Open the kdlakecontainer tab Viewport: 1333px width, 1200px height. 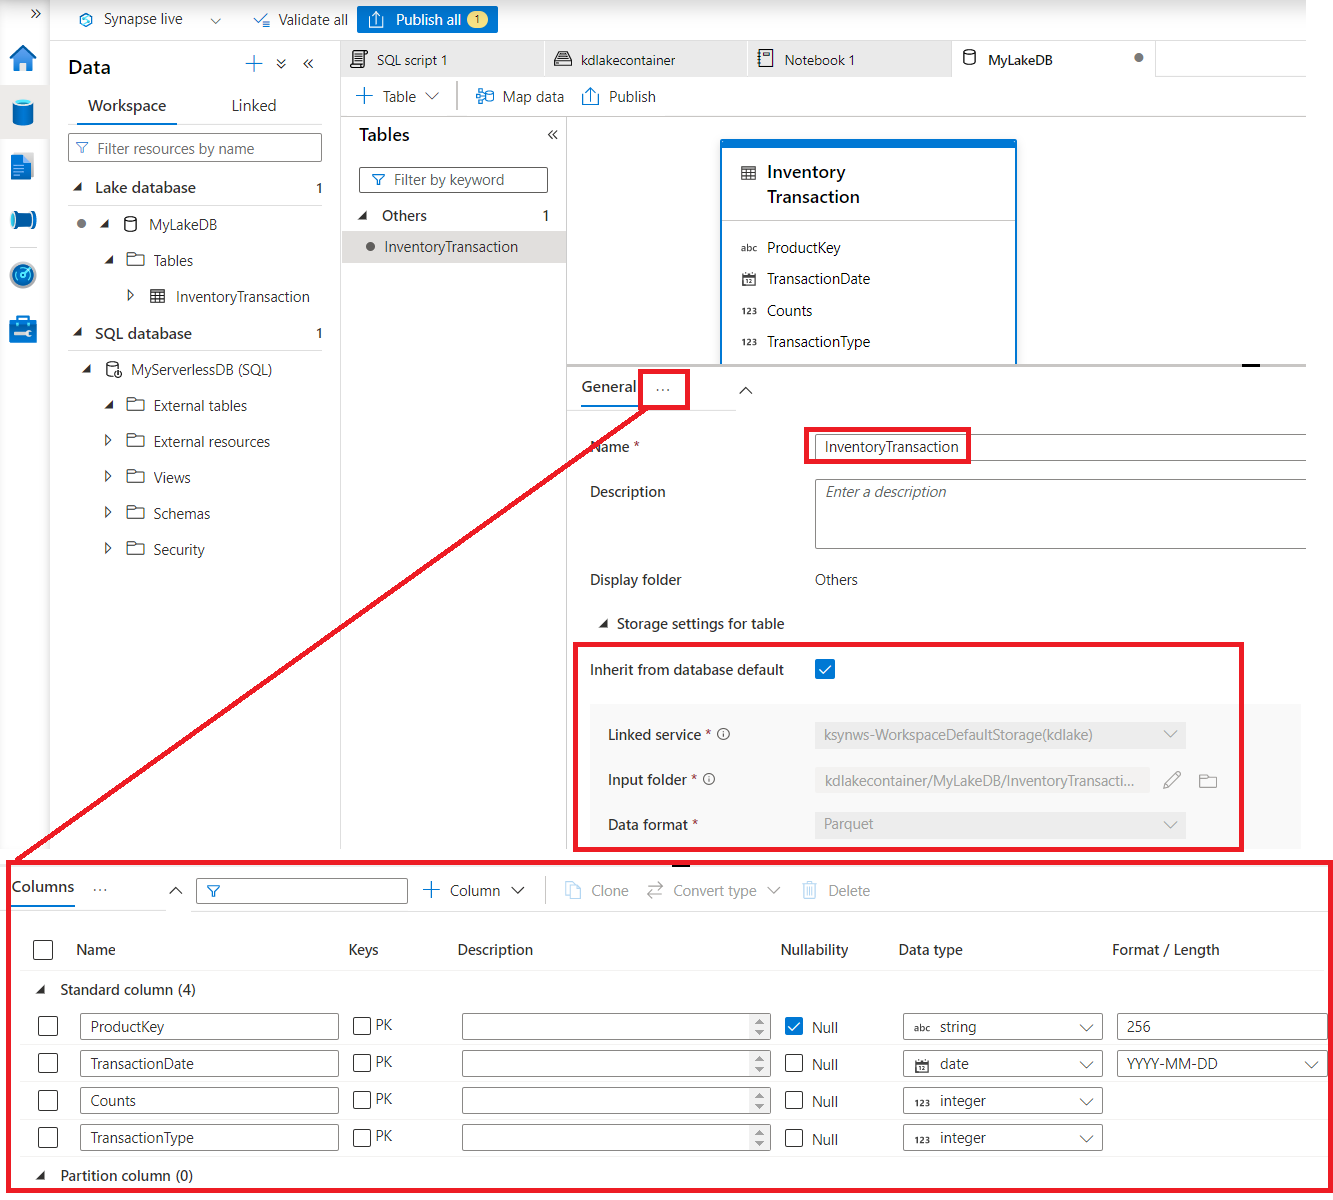coord(646,60)
